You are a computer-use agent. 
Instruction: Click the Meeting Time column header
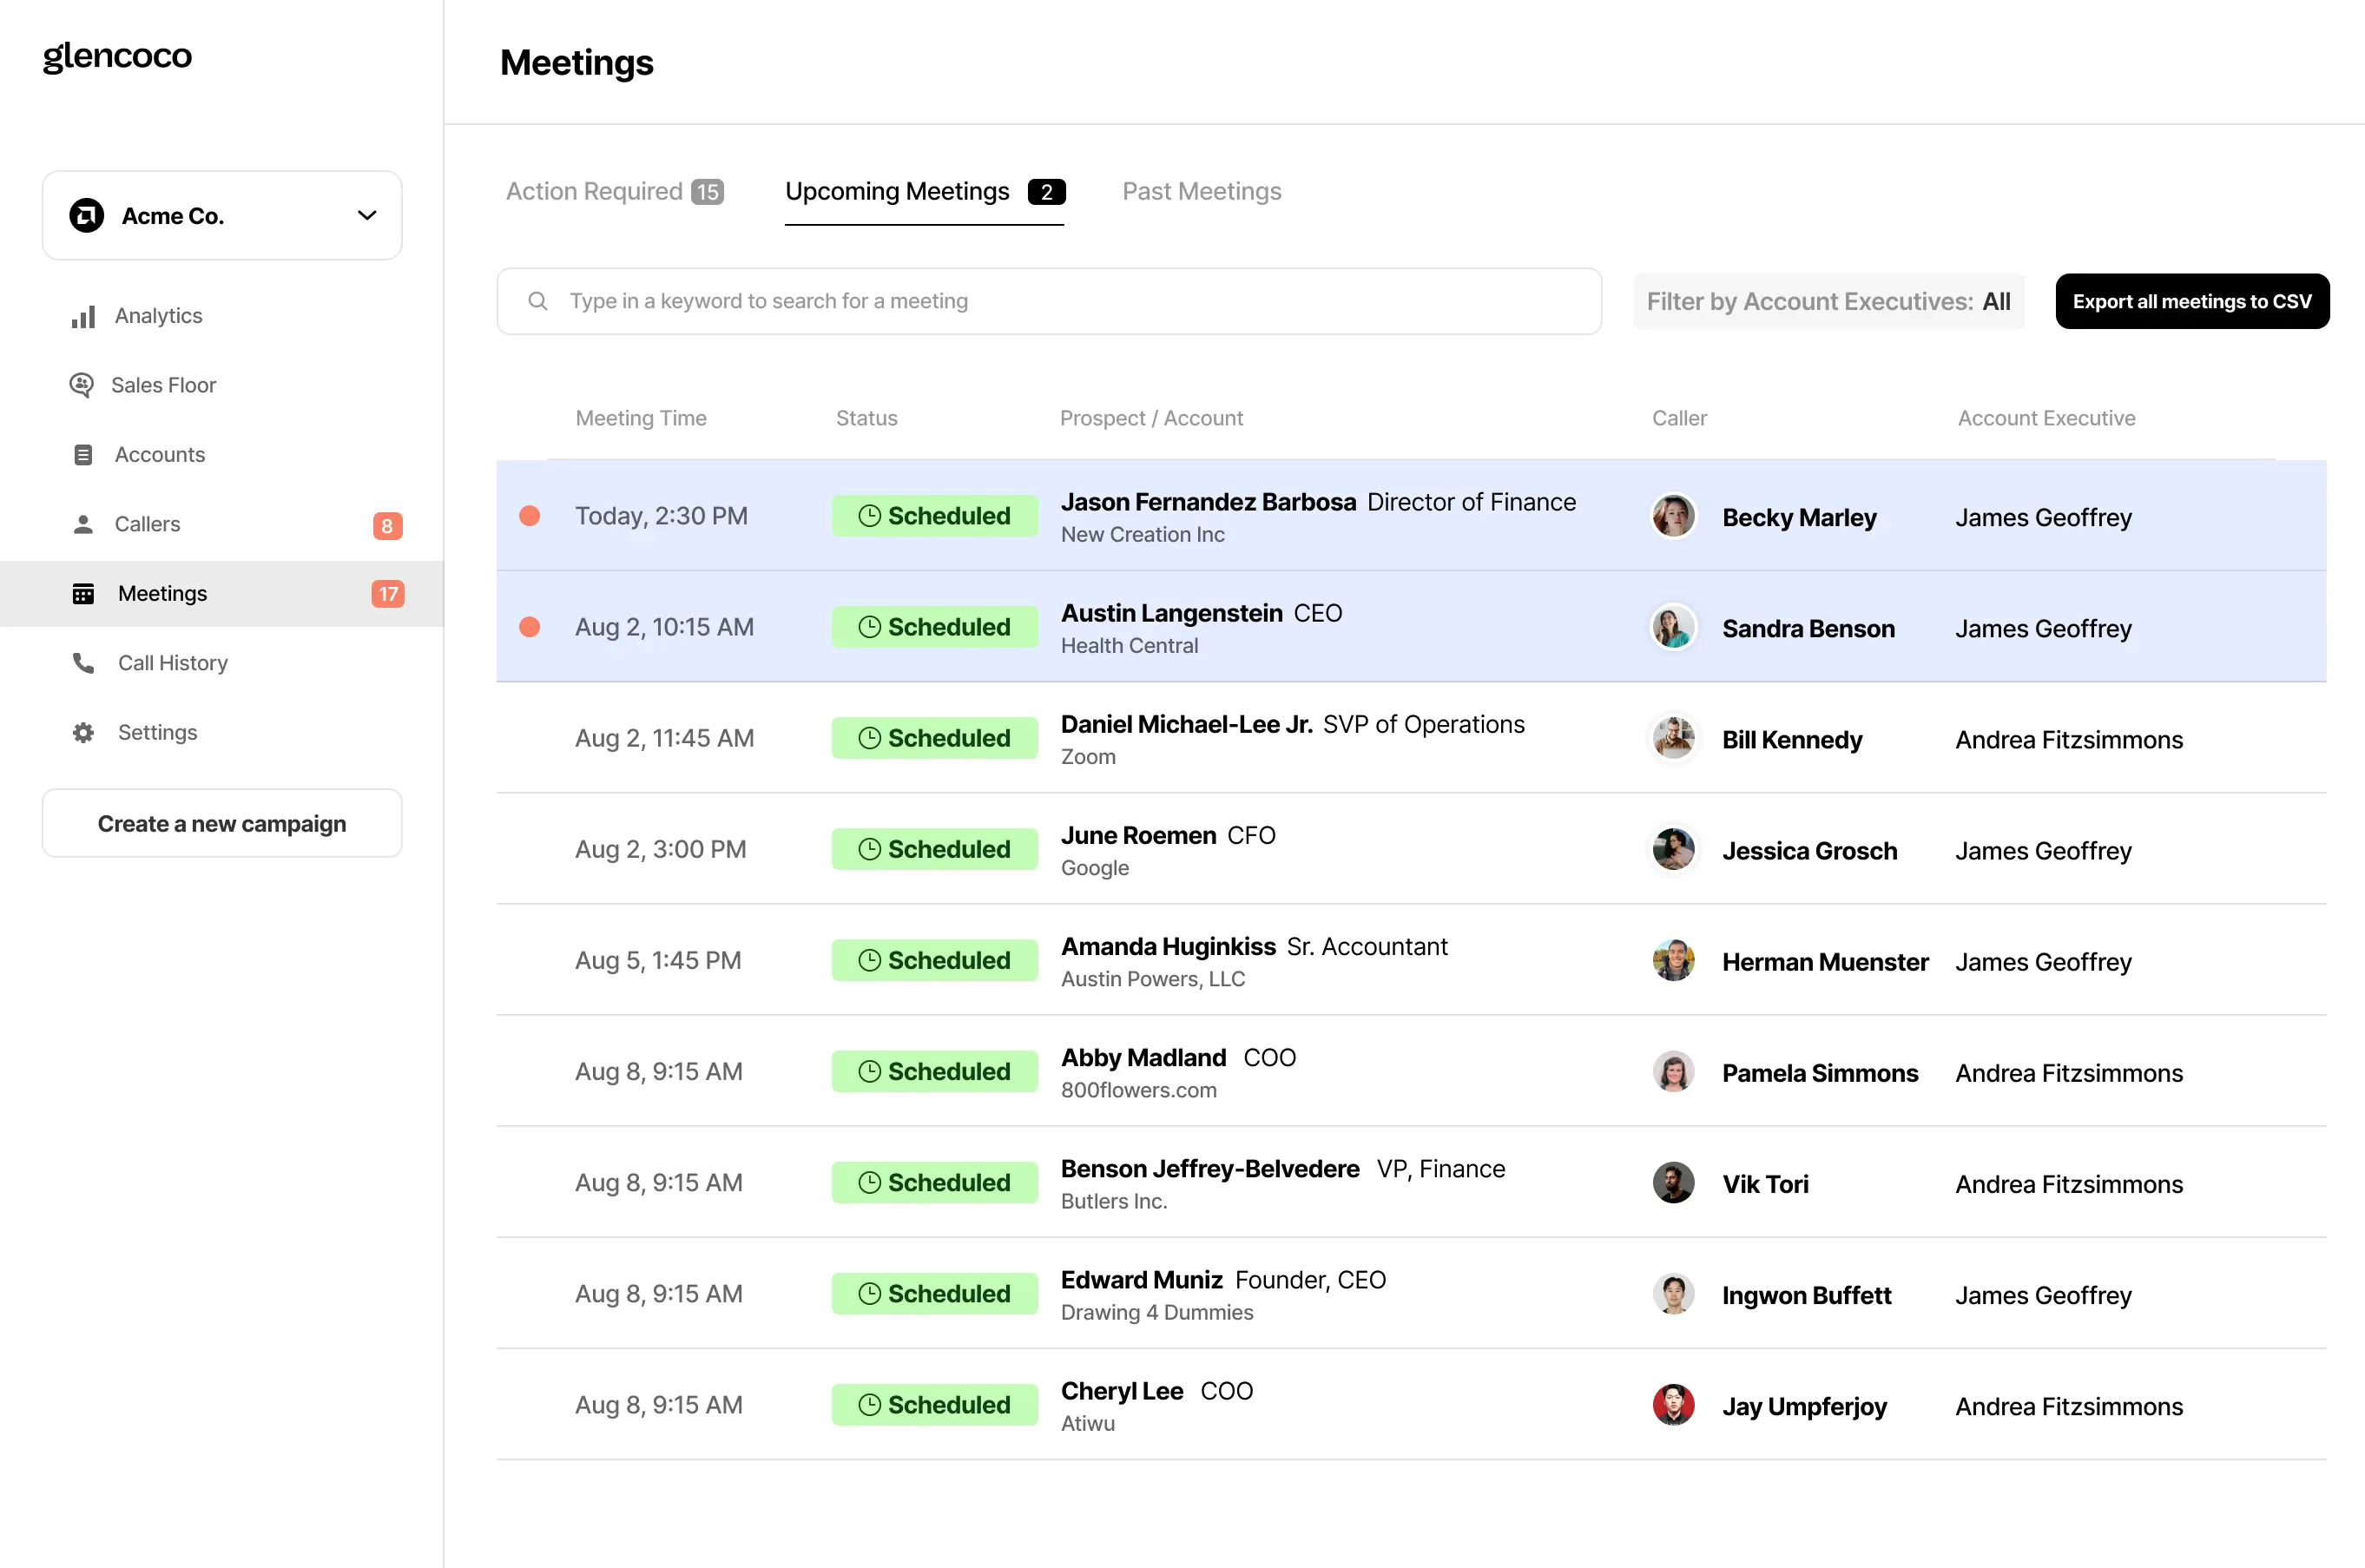641,418
